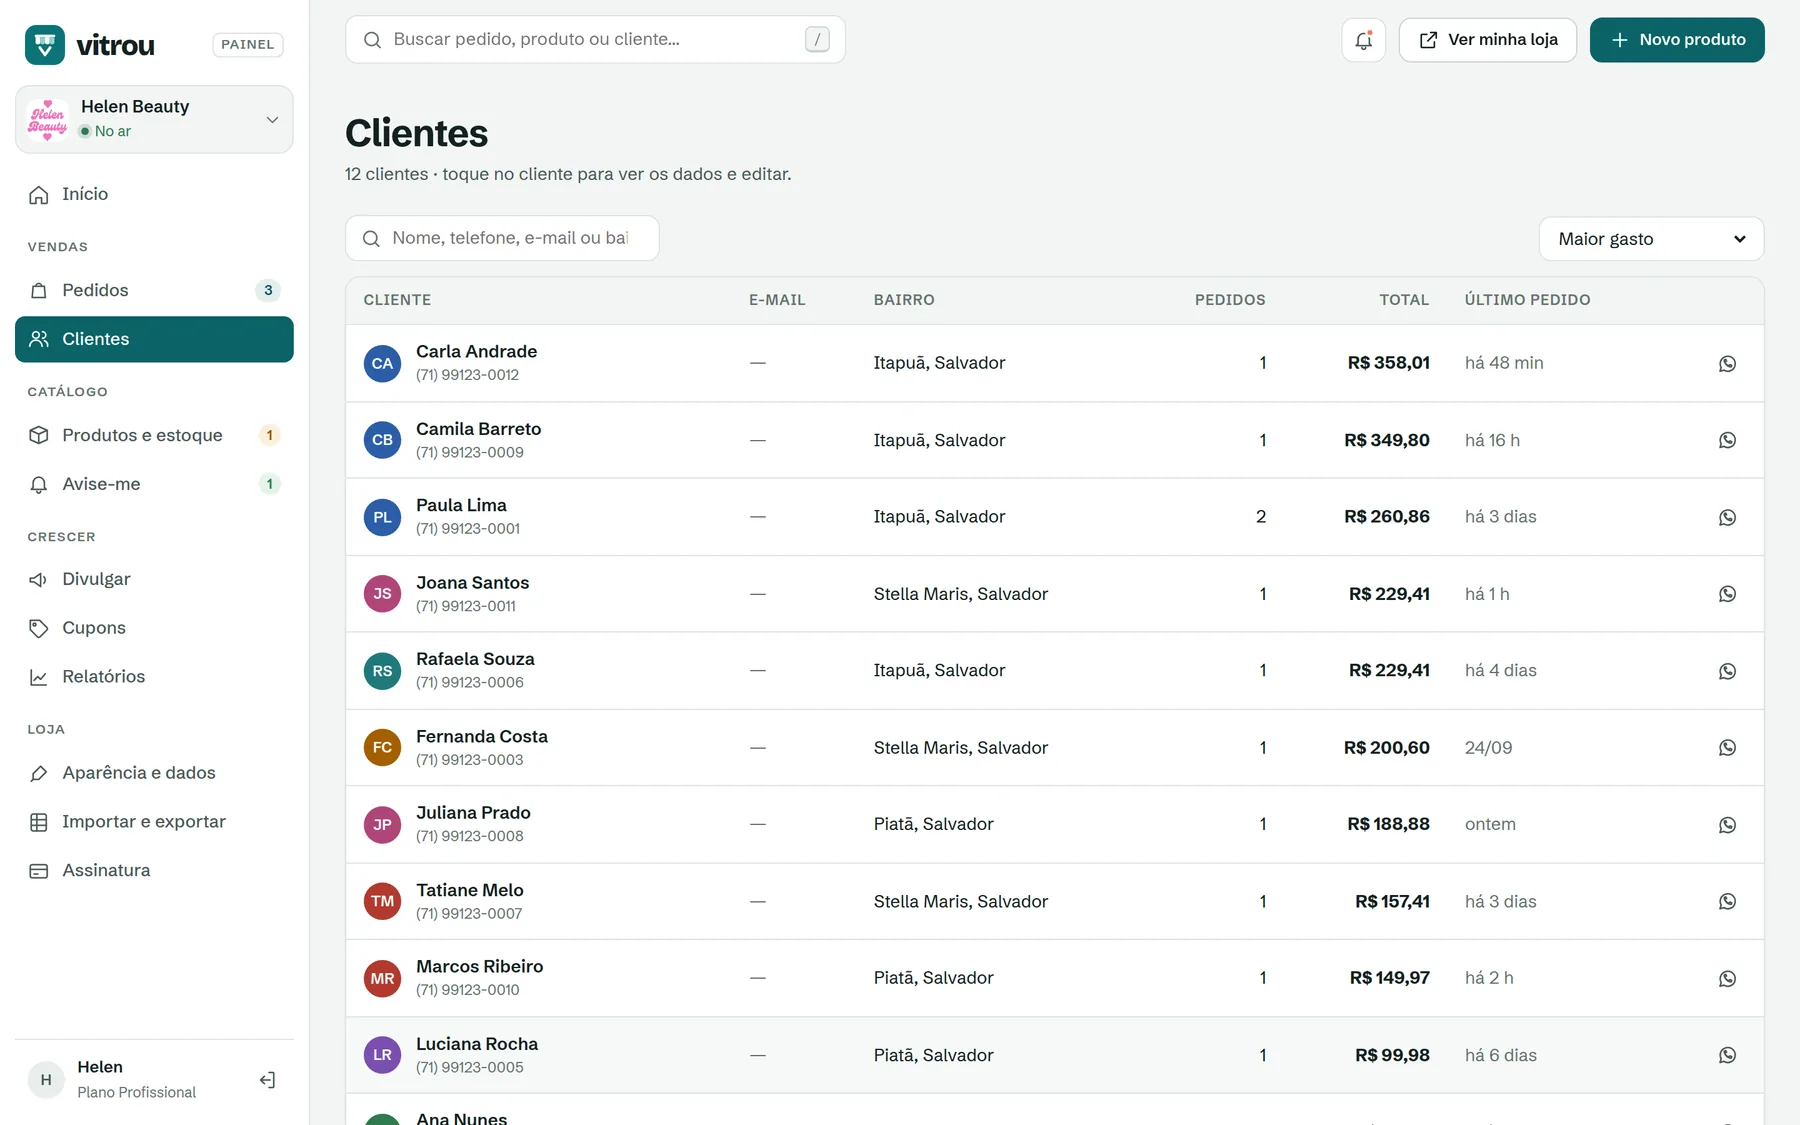Open Produtos e estoque section
This screenshot has height=1125, width=1800.
154,435
